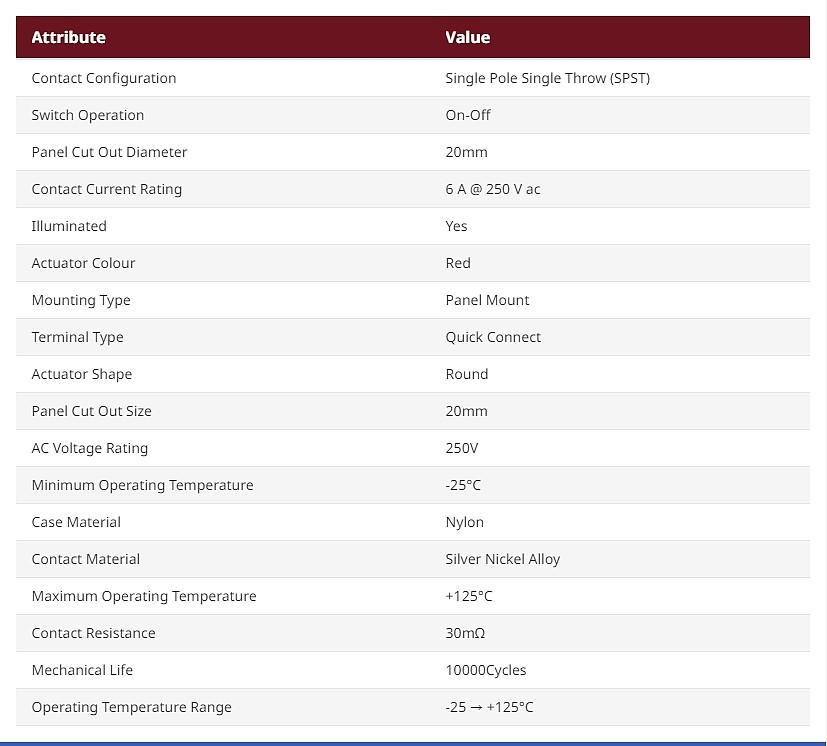Viewport: 827px width, 746px height.
Task: Click the Round value
Action: pos(467,374)
